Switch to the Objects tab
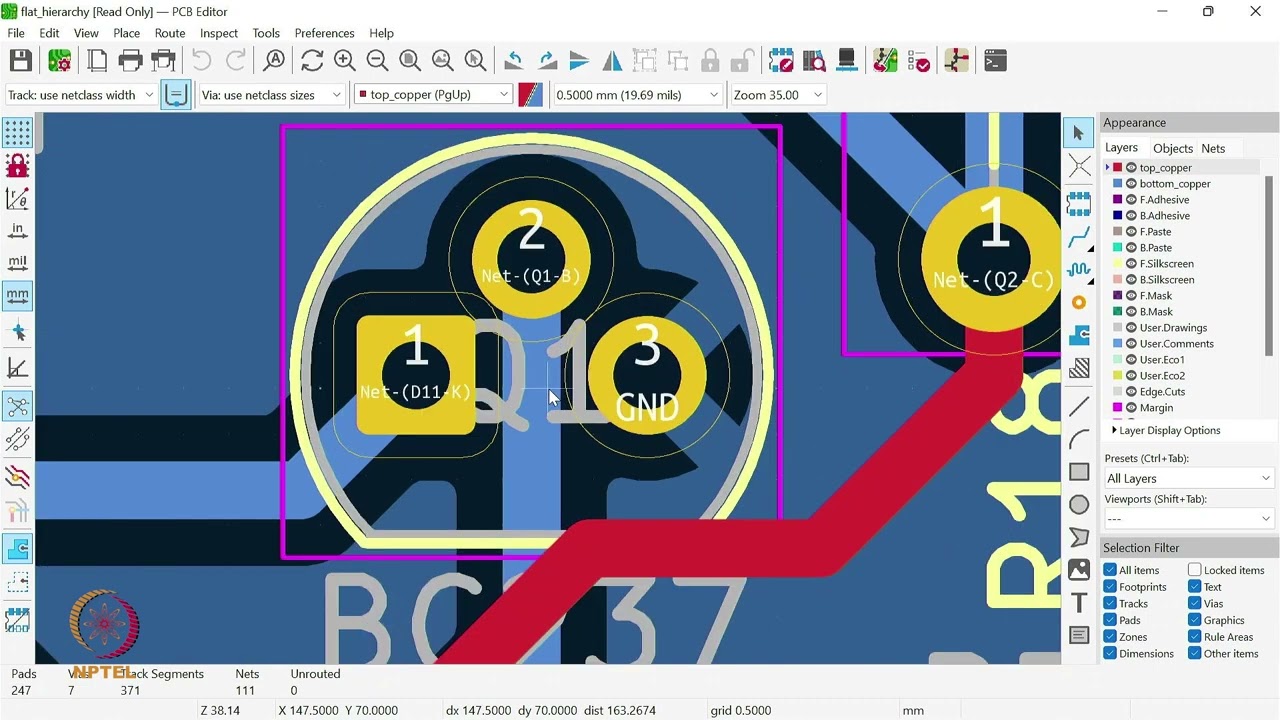This screenshot has height=720, width=1280. point(1173,148)
